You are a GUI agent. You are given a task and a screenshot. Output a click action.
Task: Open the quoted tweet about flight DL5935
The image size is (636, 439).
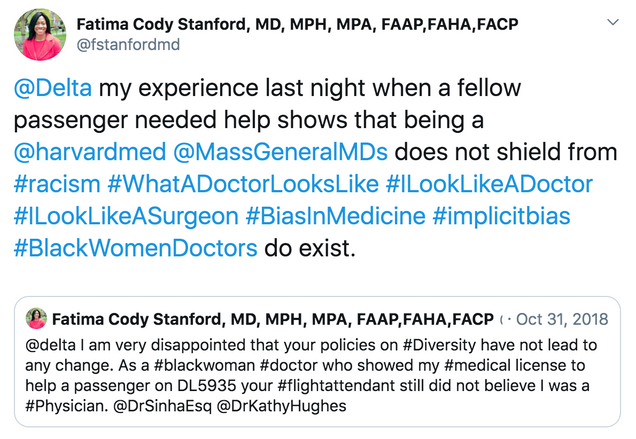tap(318, 378)
